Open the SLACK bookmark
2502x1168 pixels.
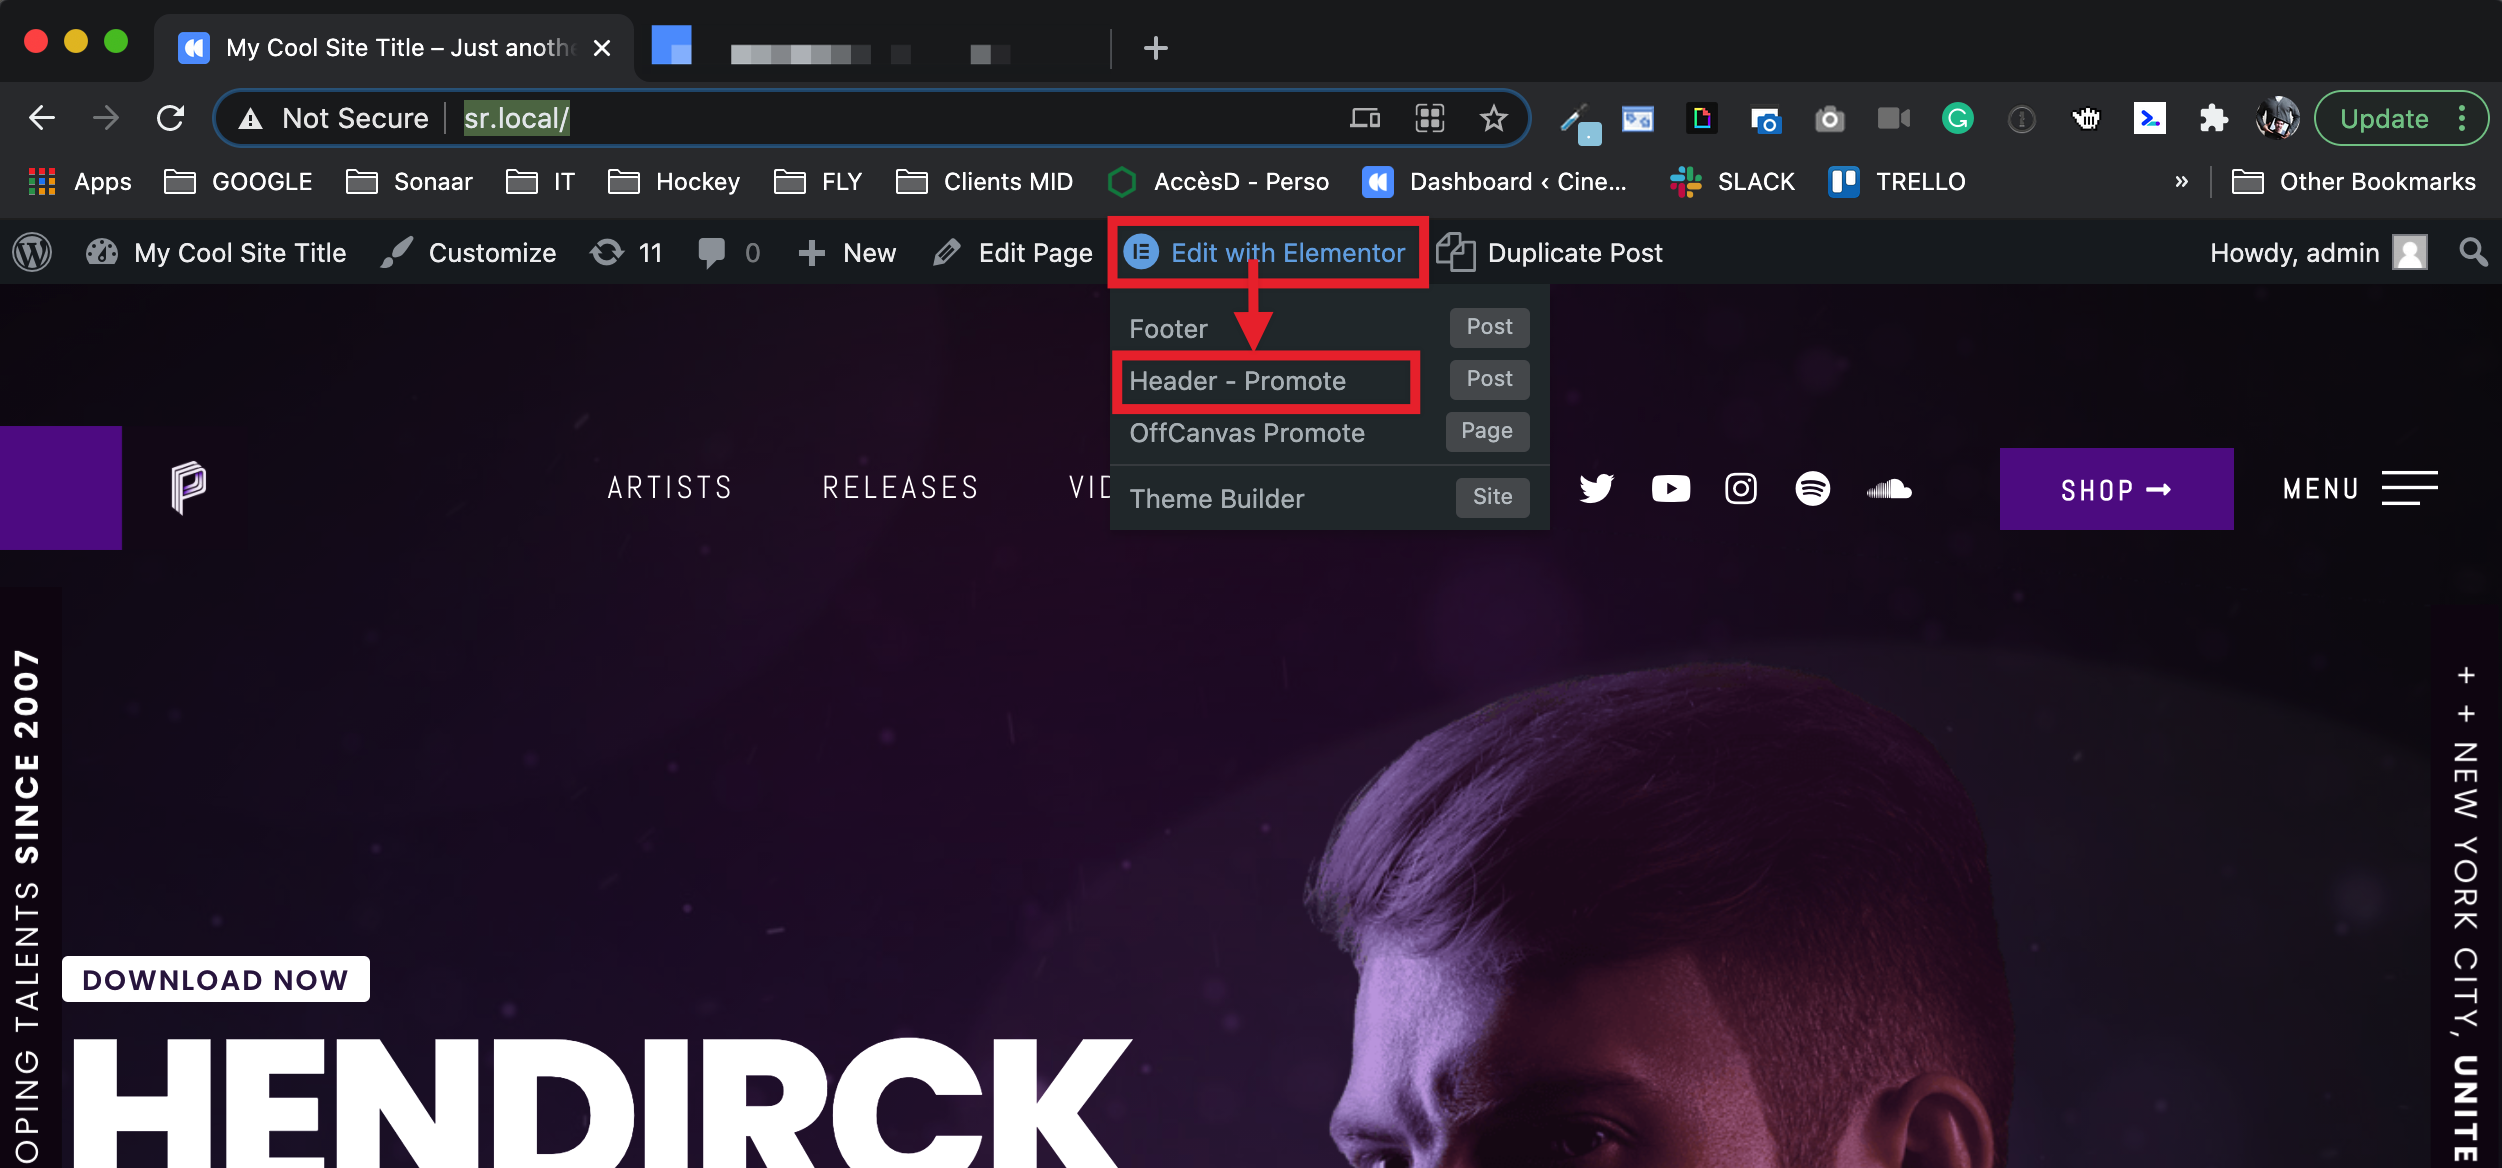tap(1732, 182)
